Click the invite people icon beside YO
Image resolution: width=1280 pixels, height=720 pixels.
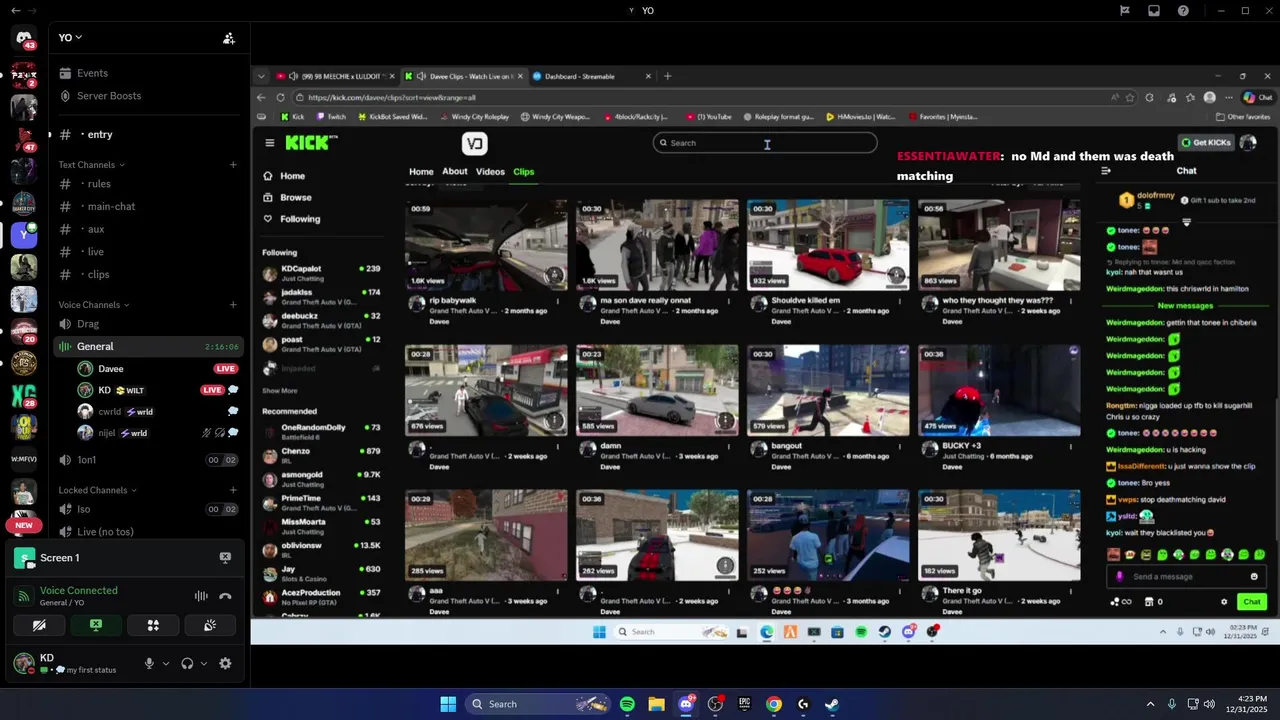(229, 38)
